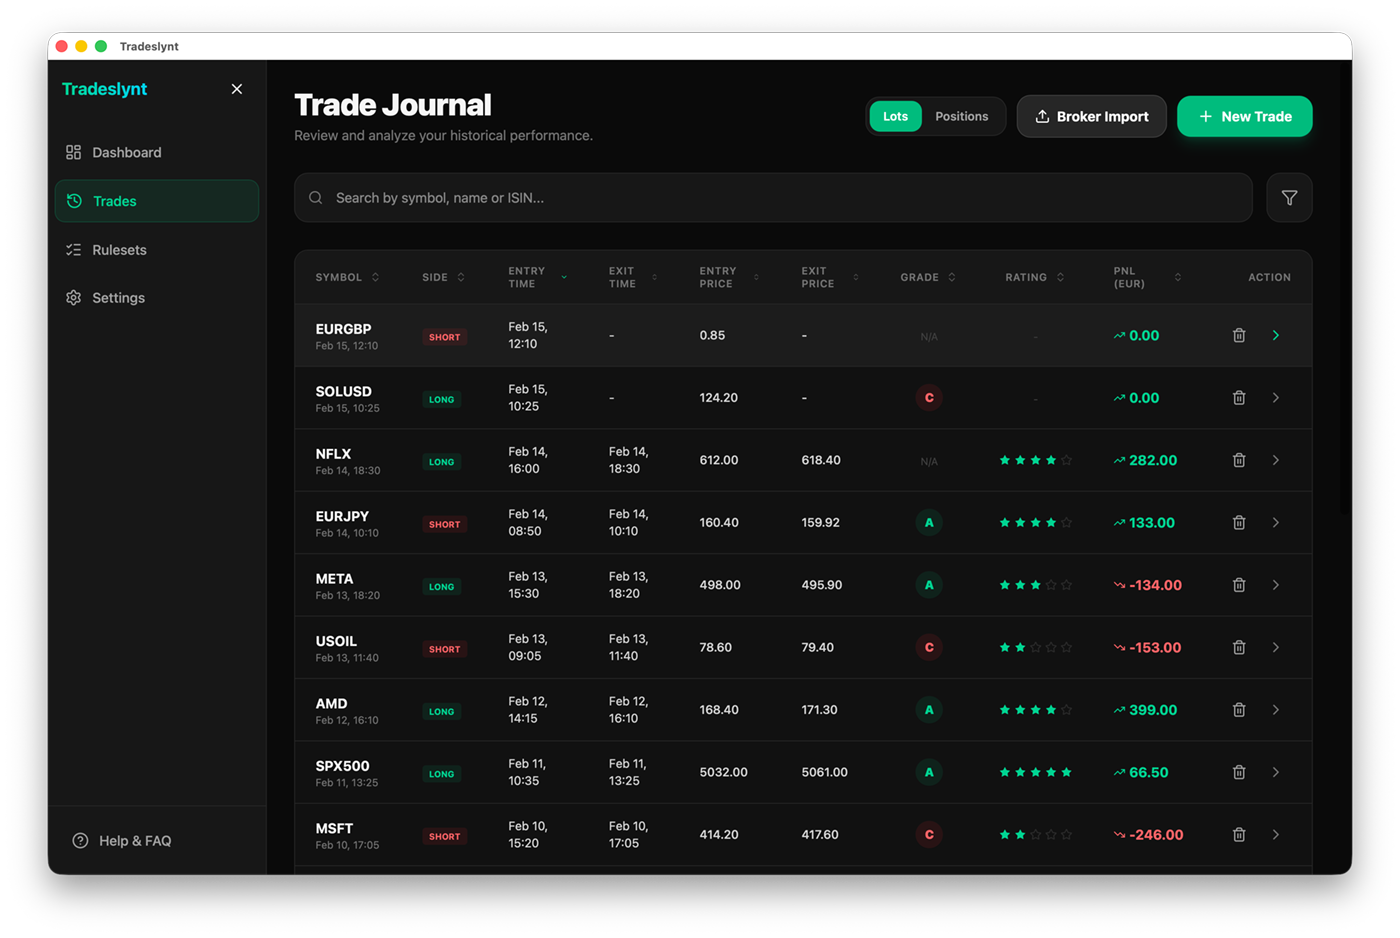
Task: Click the 5032.00 entry price
Action: click(x=724, y=772)
